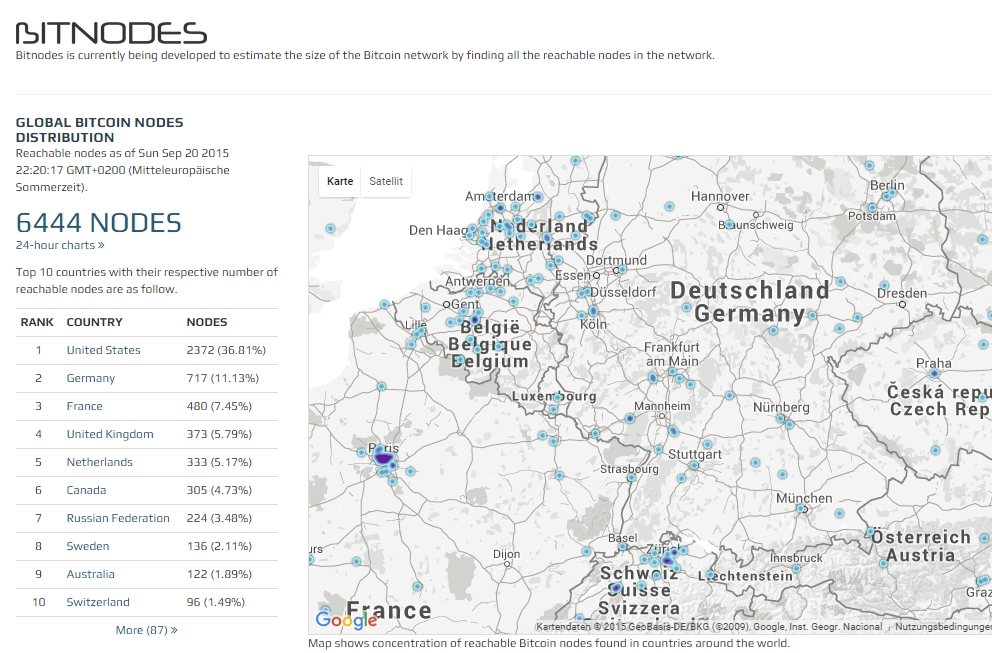Click the "717 (11.13%)" nodes value
Screen dimensions: 992x653
pyautogui.click(x=223, y=378)
